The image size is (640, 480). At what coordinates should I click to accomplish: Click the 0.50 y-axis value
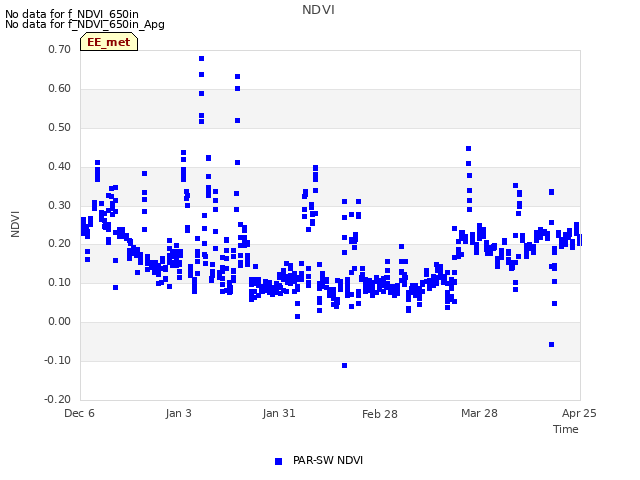[x=59, y=127]
